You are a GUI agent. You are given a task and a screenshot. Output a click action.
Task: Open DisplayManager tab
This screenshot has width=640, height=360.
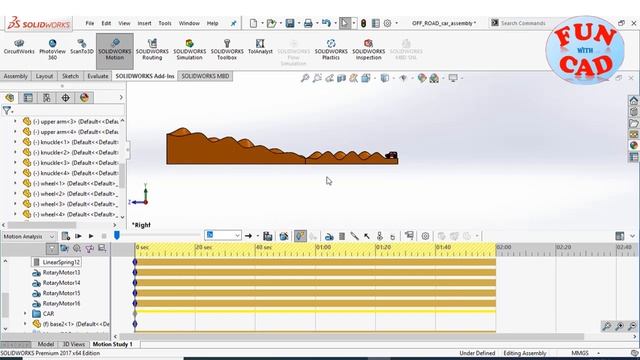click(84, 98)
